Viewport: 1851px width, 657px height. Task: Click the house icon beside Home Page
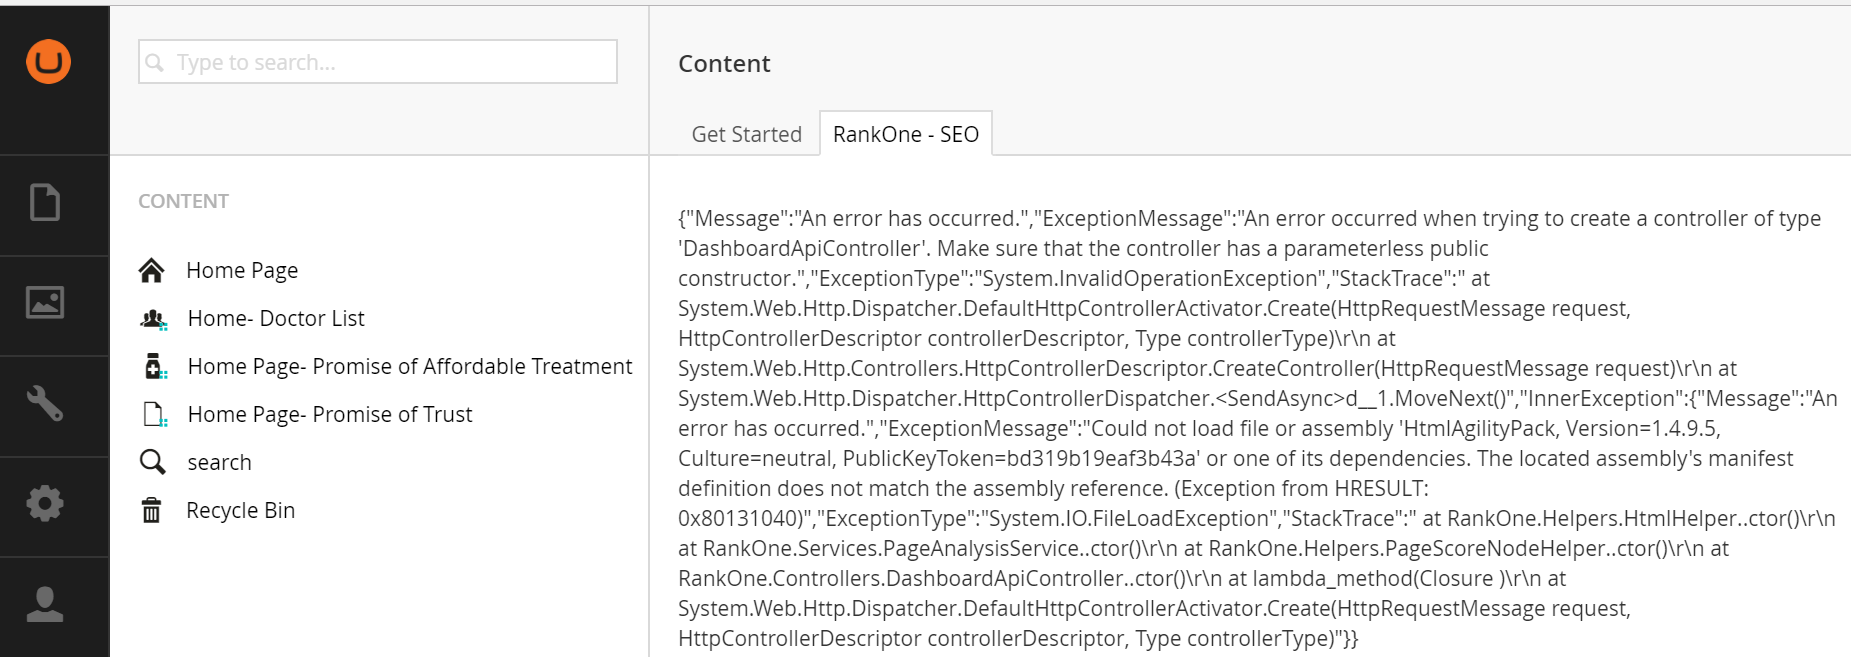tap(152, 270)
